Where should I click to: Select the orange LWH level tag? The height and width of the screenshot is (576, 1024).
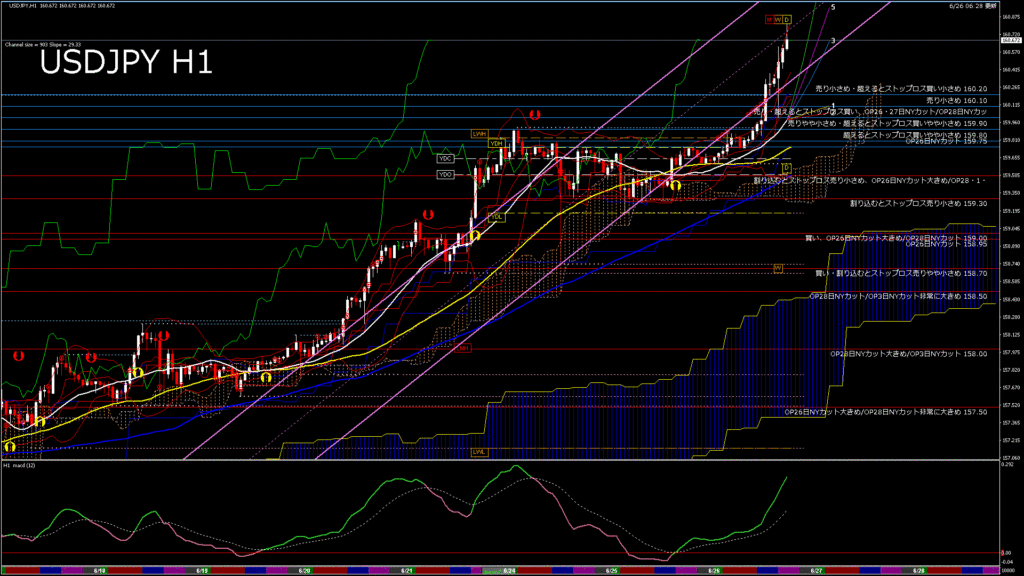tap(479, 133)
